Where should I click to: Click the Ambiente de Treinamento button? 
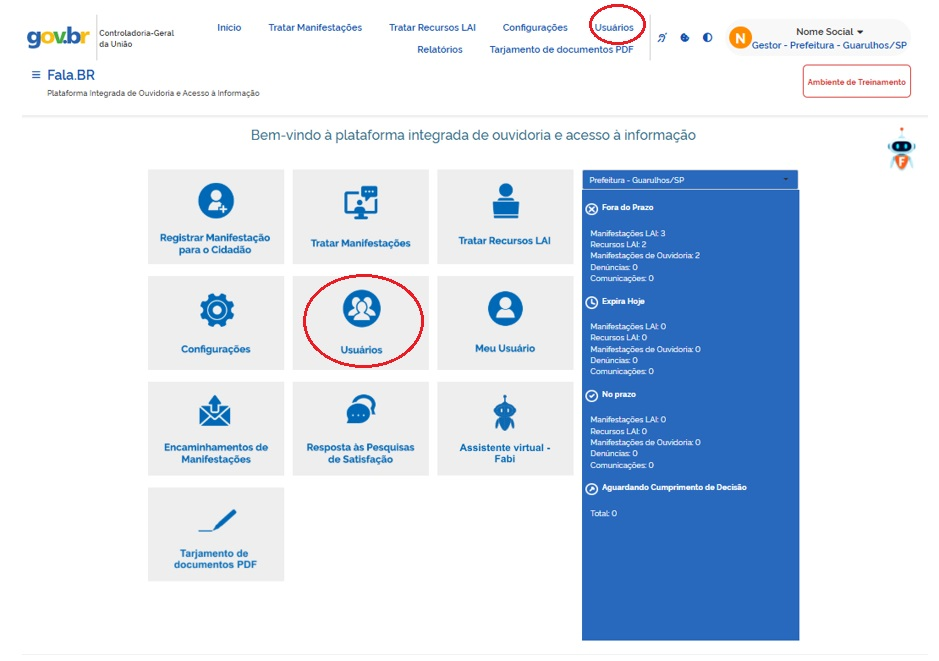pyautogui.click(x=856, y=82)
